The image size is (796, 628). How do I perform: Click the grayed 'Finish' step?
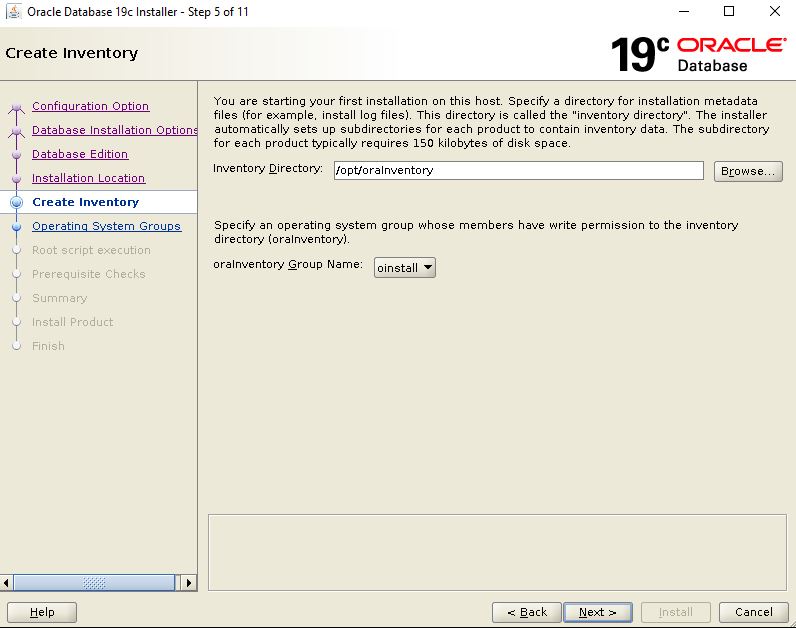[48, 346]
